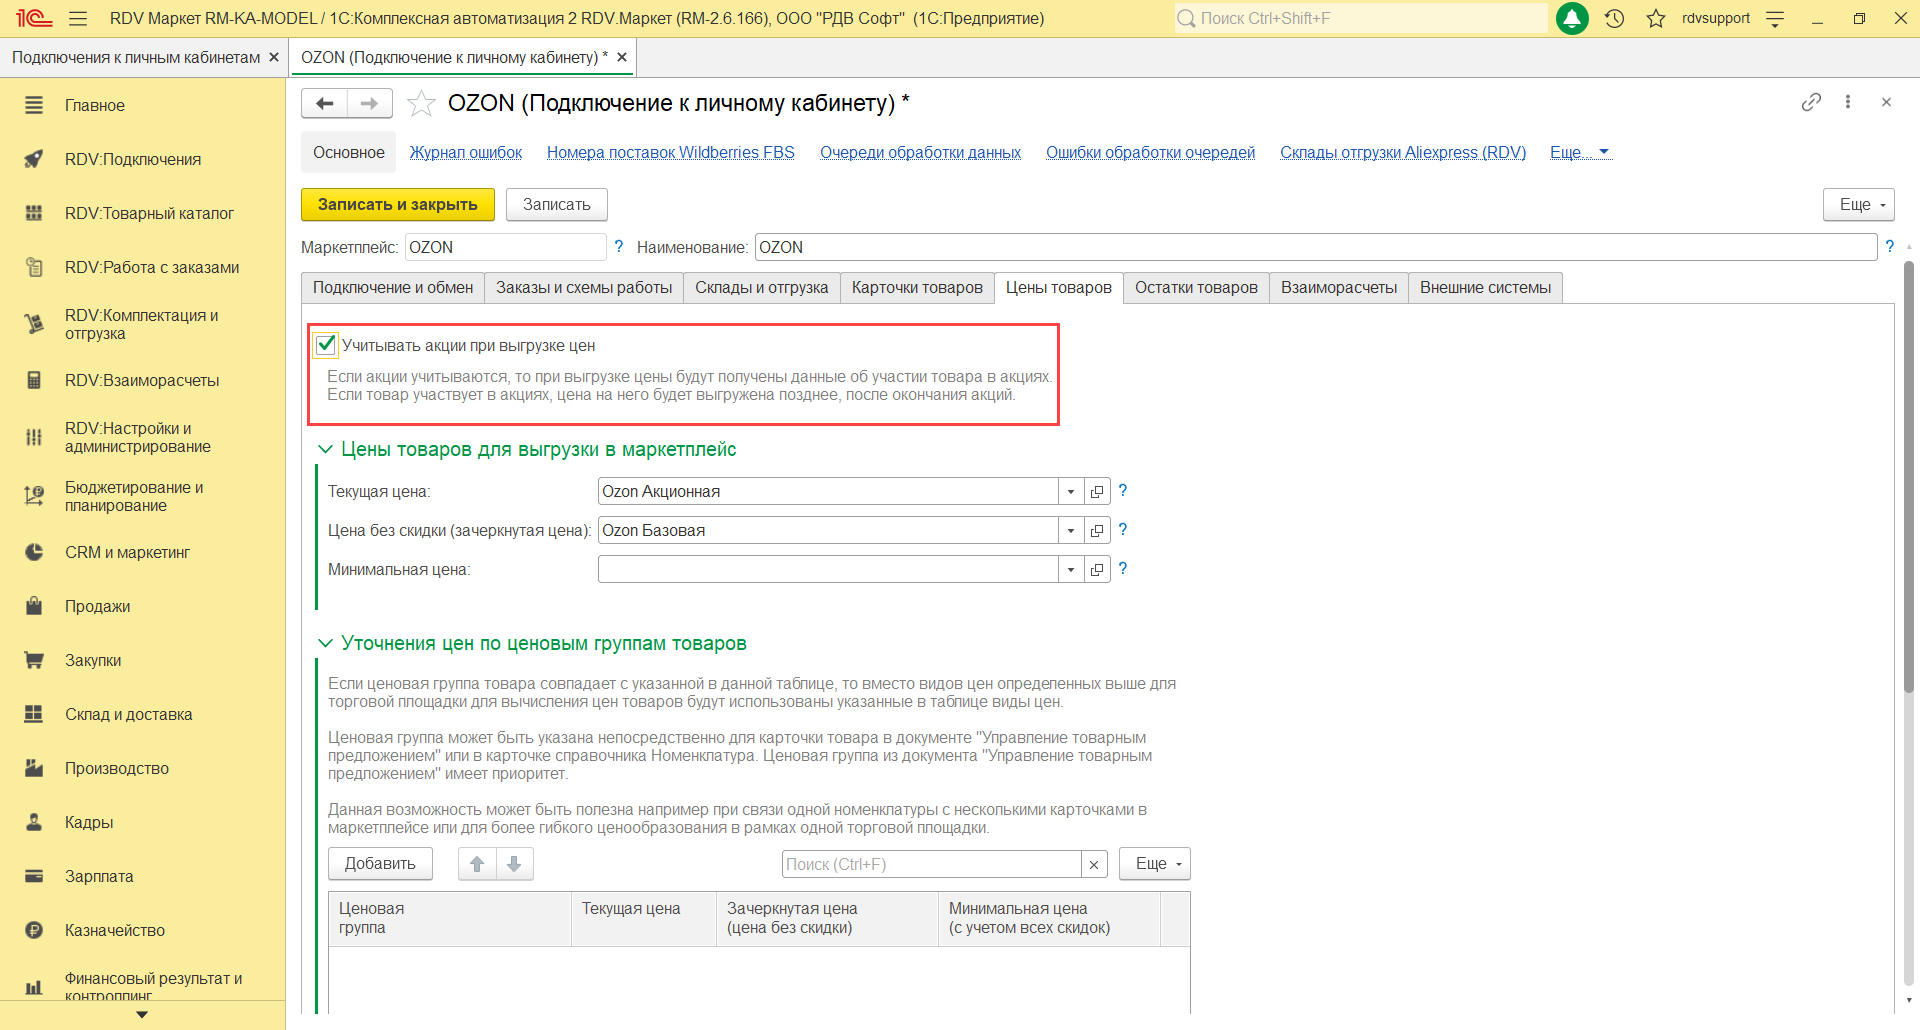Open Минимальная цена dropdown arrow
1920x1030 pixels.
pyautogui.click(x=1070, y=569)
